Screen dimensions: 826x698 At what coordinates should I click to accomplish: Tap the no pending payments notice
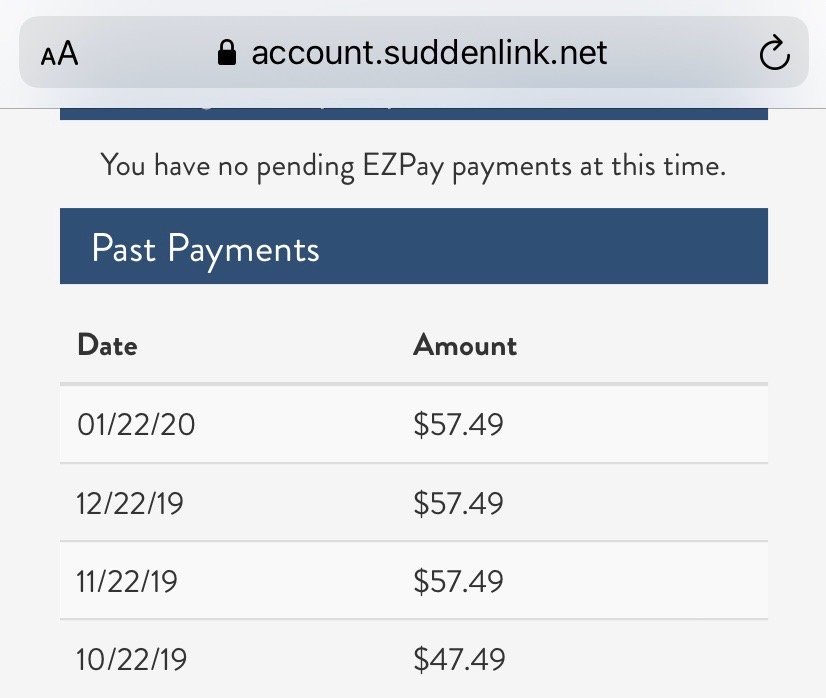pos(413,164)
